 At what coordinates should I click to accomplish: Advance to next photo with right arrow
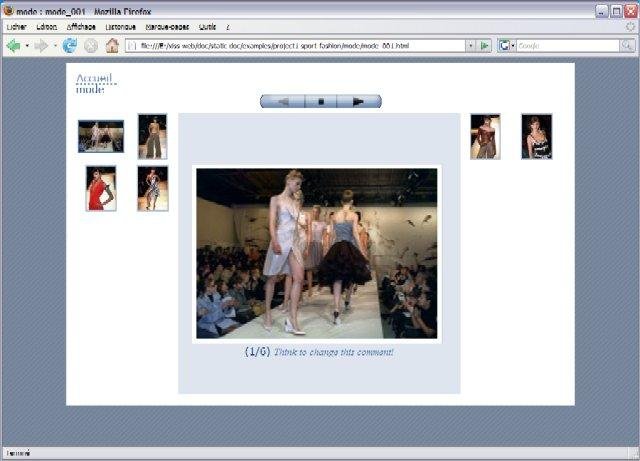pos(359,101)
